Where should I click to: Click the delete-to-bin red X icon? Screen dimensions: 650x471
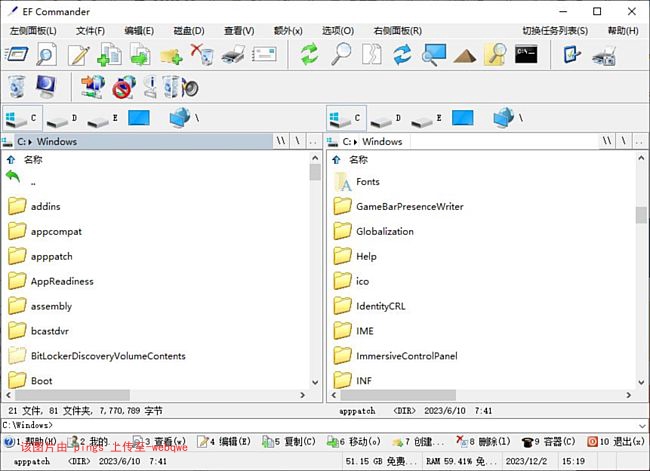coord(202,55)
